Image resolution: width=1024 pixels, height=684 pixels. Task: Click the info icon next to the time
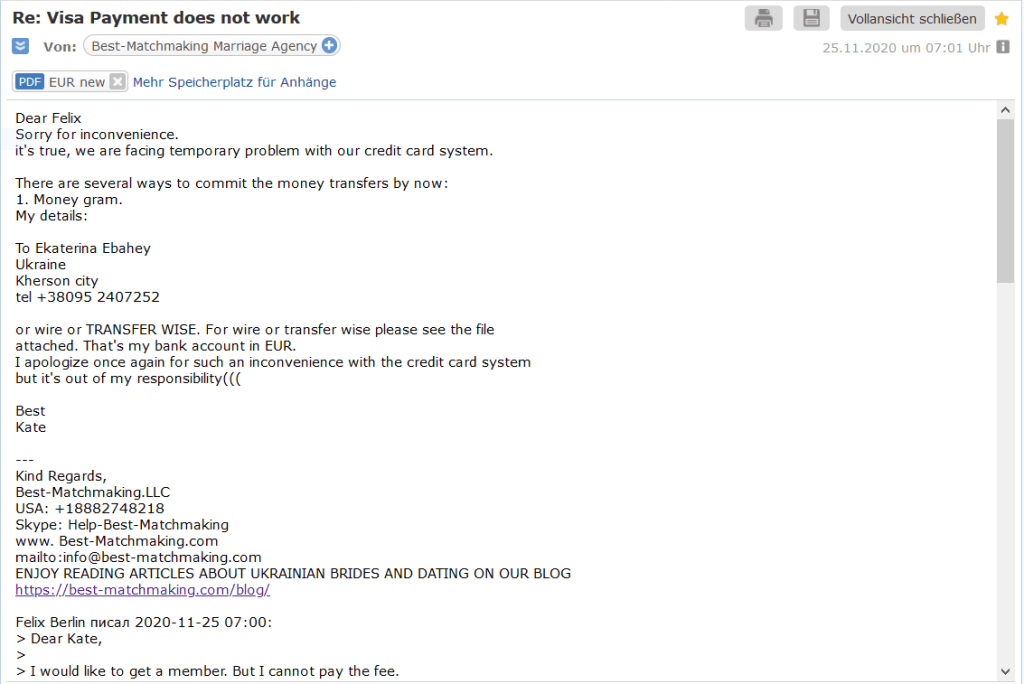(x=1003, y=47)
